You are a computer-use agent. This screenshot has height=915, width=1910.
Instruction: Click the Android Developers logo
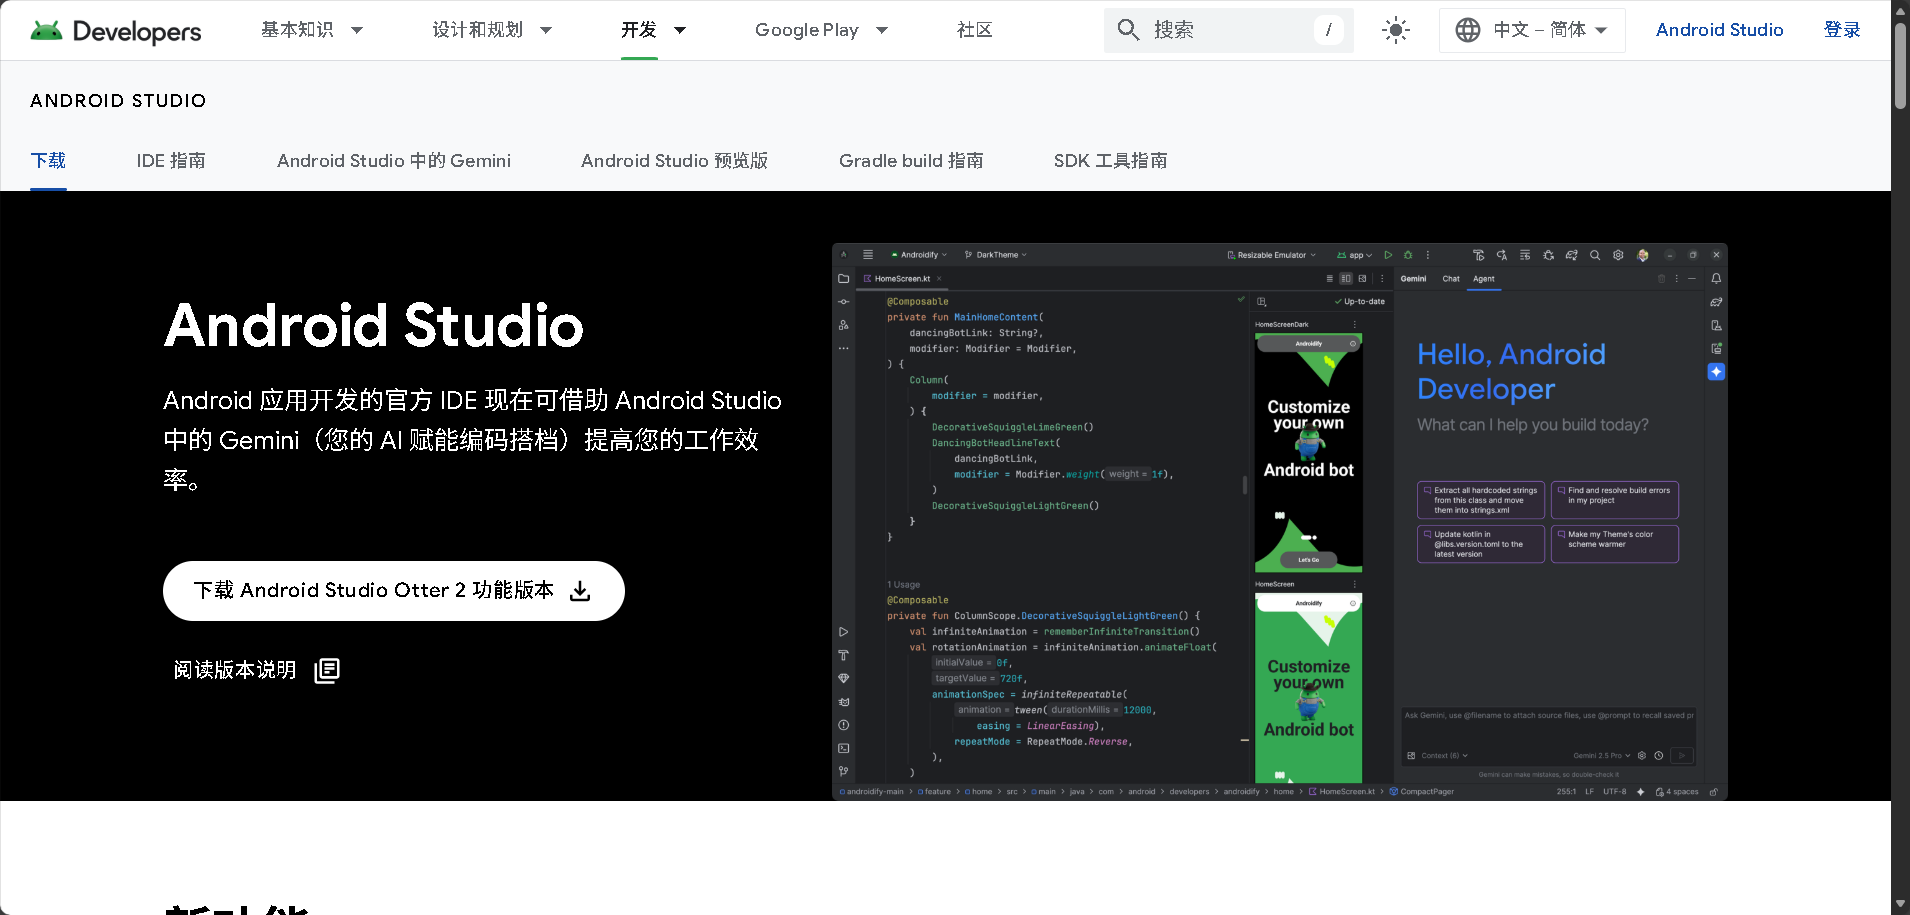point(113,30)
